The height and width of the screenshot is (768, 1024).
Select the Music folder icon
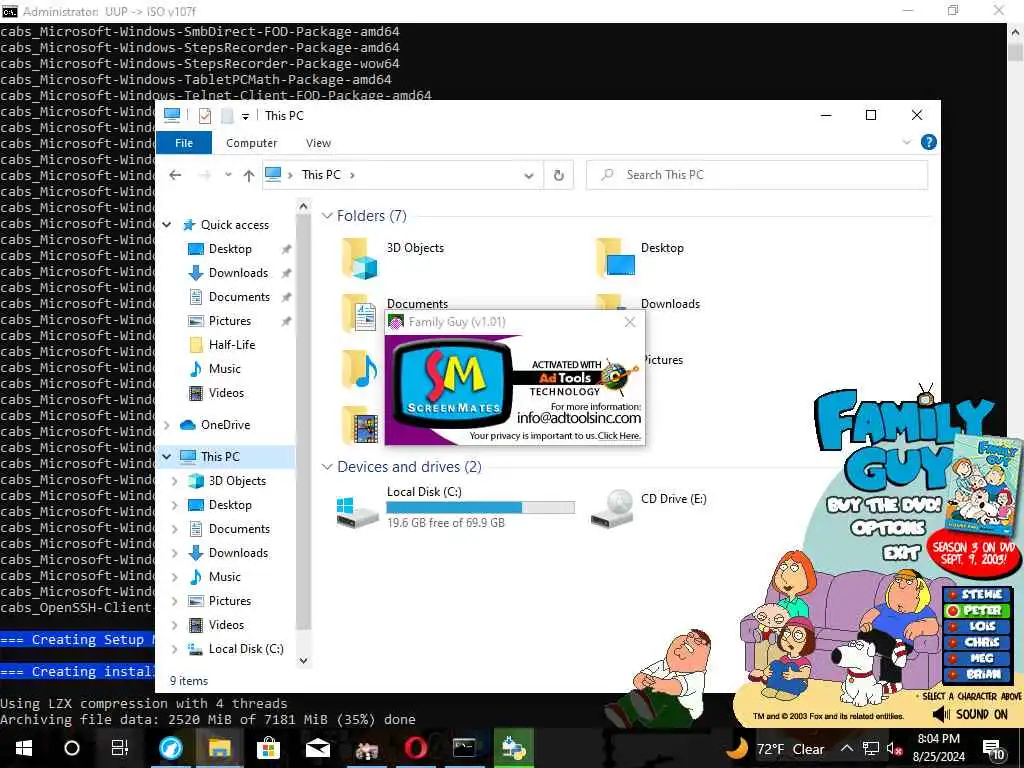click(x=360, y=370)
